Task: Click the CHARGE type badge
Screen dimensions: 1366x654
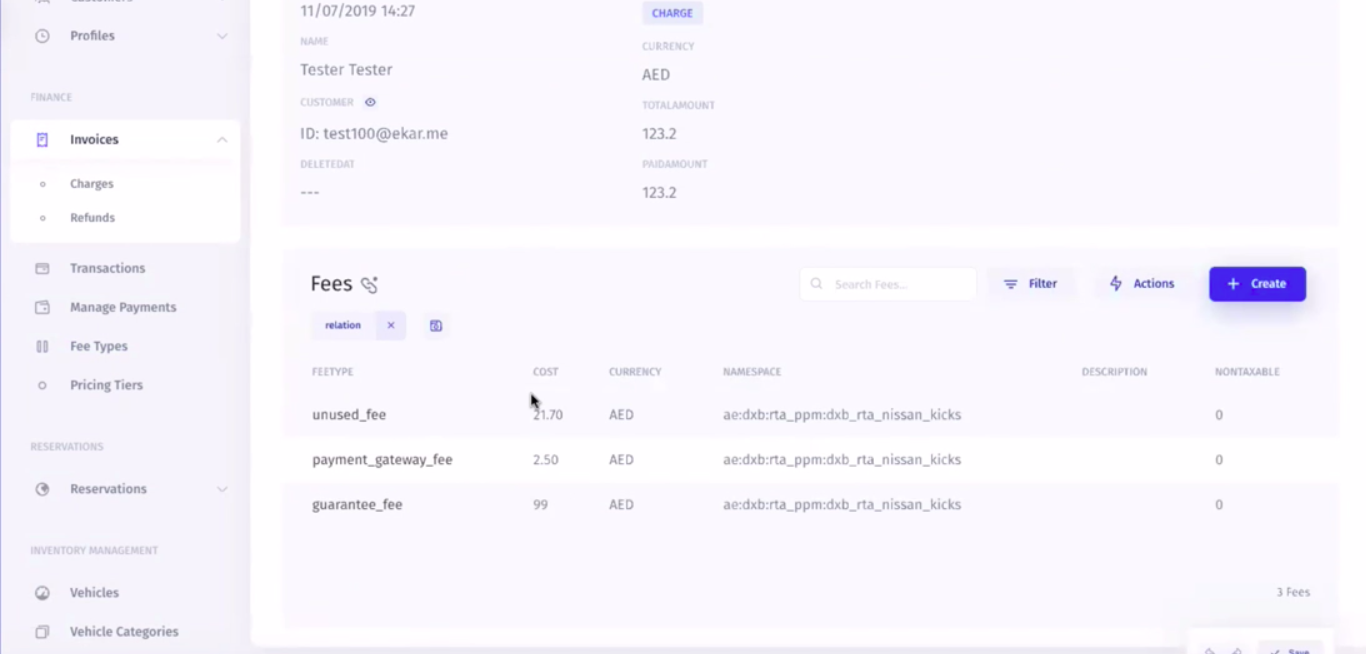Action: pyautogui.click(x=672, y=13)
